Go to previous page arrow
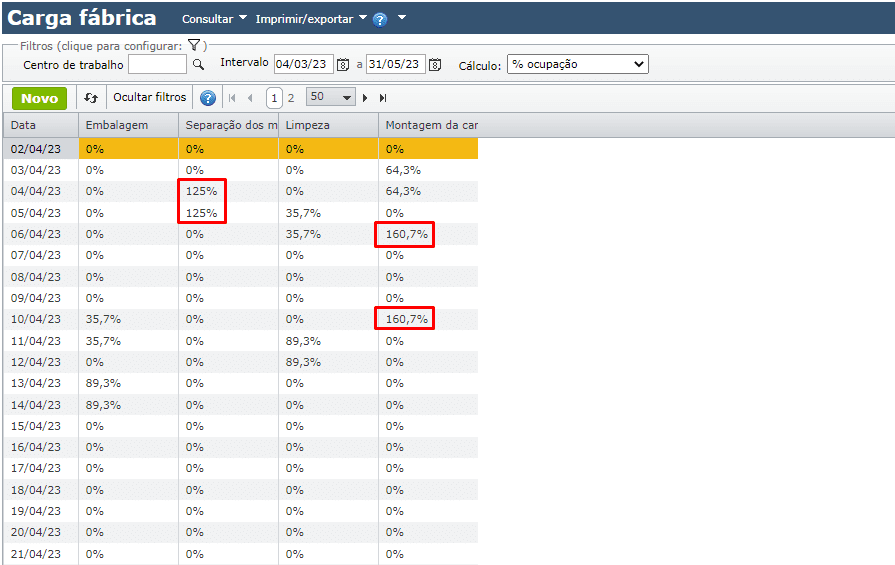 tap(250, 98)
